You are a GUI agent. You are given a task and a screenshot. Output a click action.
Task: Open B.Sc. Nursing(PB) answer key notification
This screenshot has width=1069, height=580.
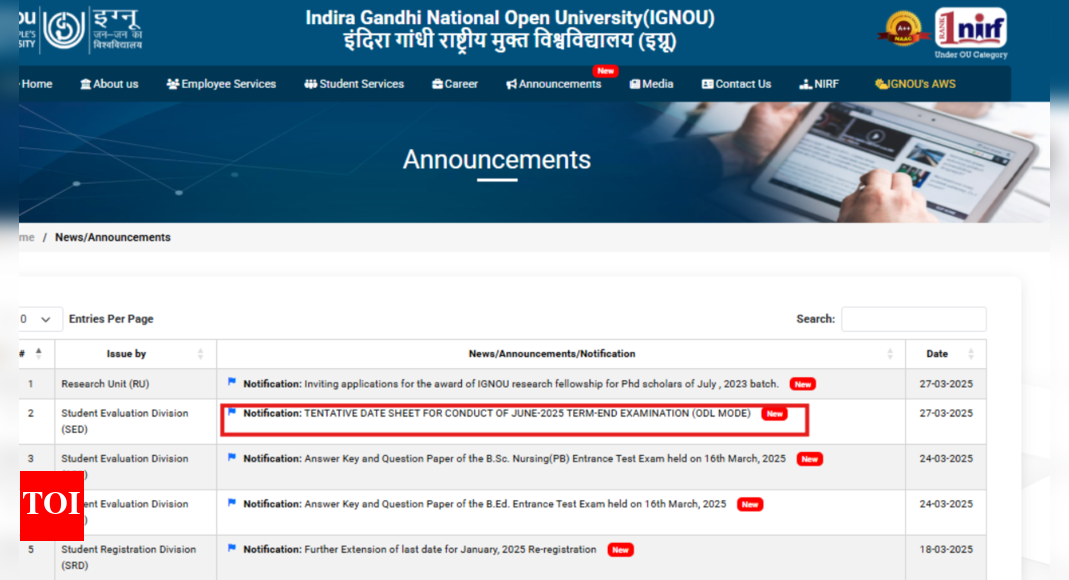pyautogui.click(x=515, y=459)
